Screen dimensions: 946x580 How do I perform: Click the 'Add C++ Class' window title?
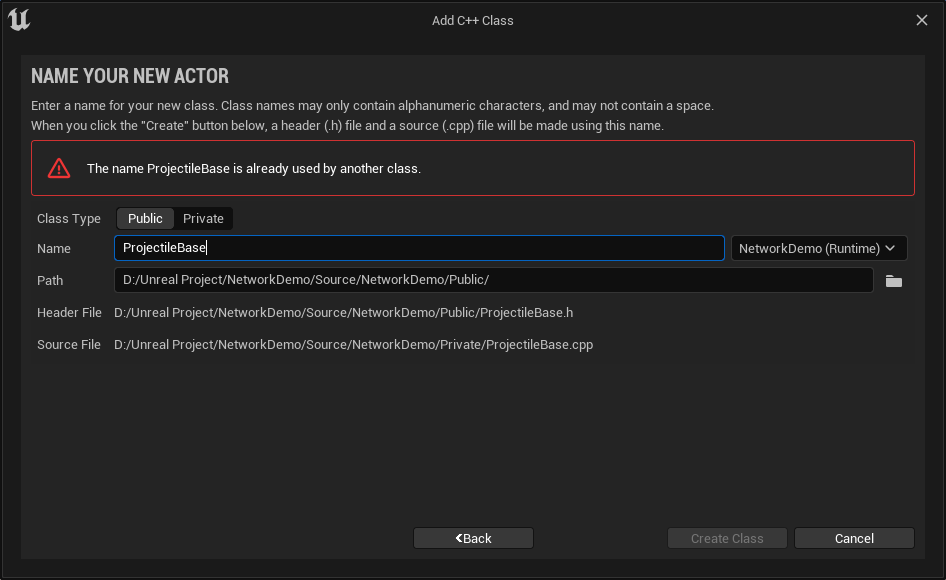(x=472, y=21)
